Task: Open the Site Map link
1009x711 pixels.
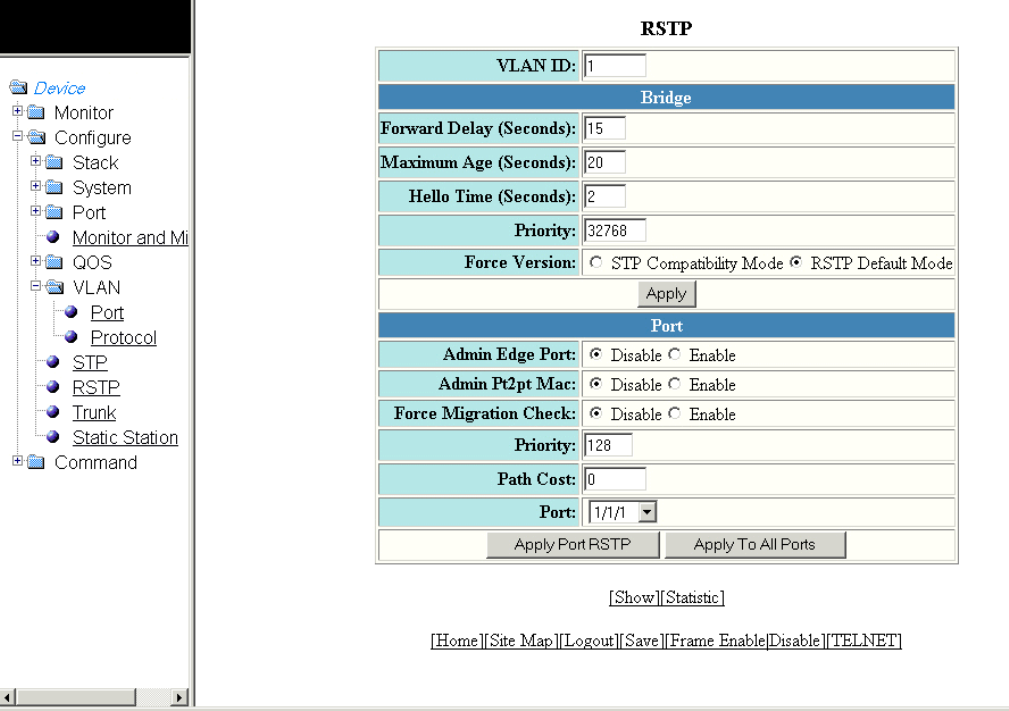Action: click(522, 641)
